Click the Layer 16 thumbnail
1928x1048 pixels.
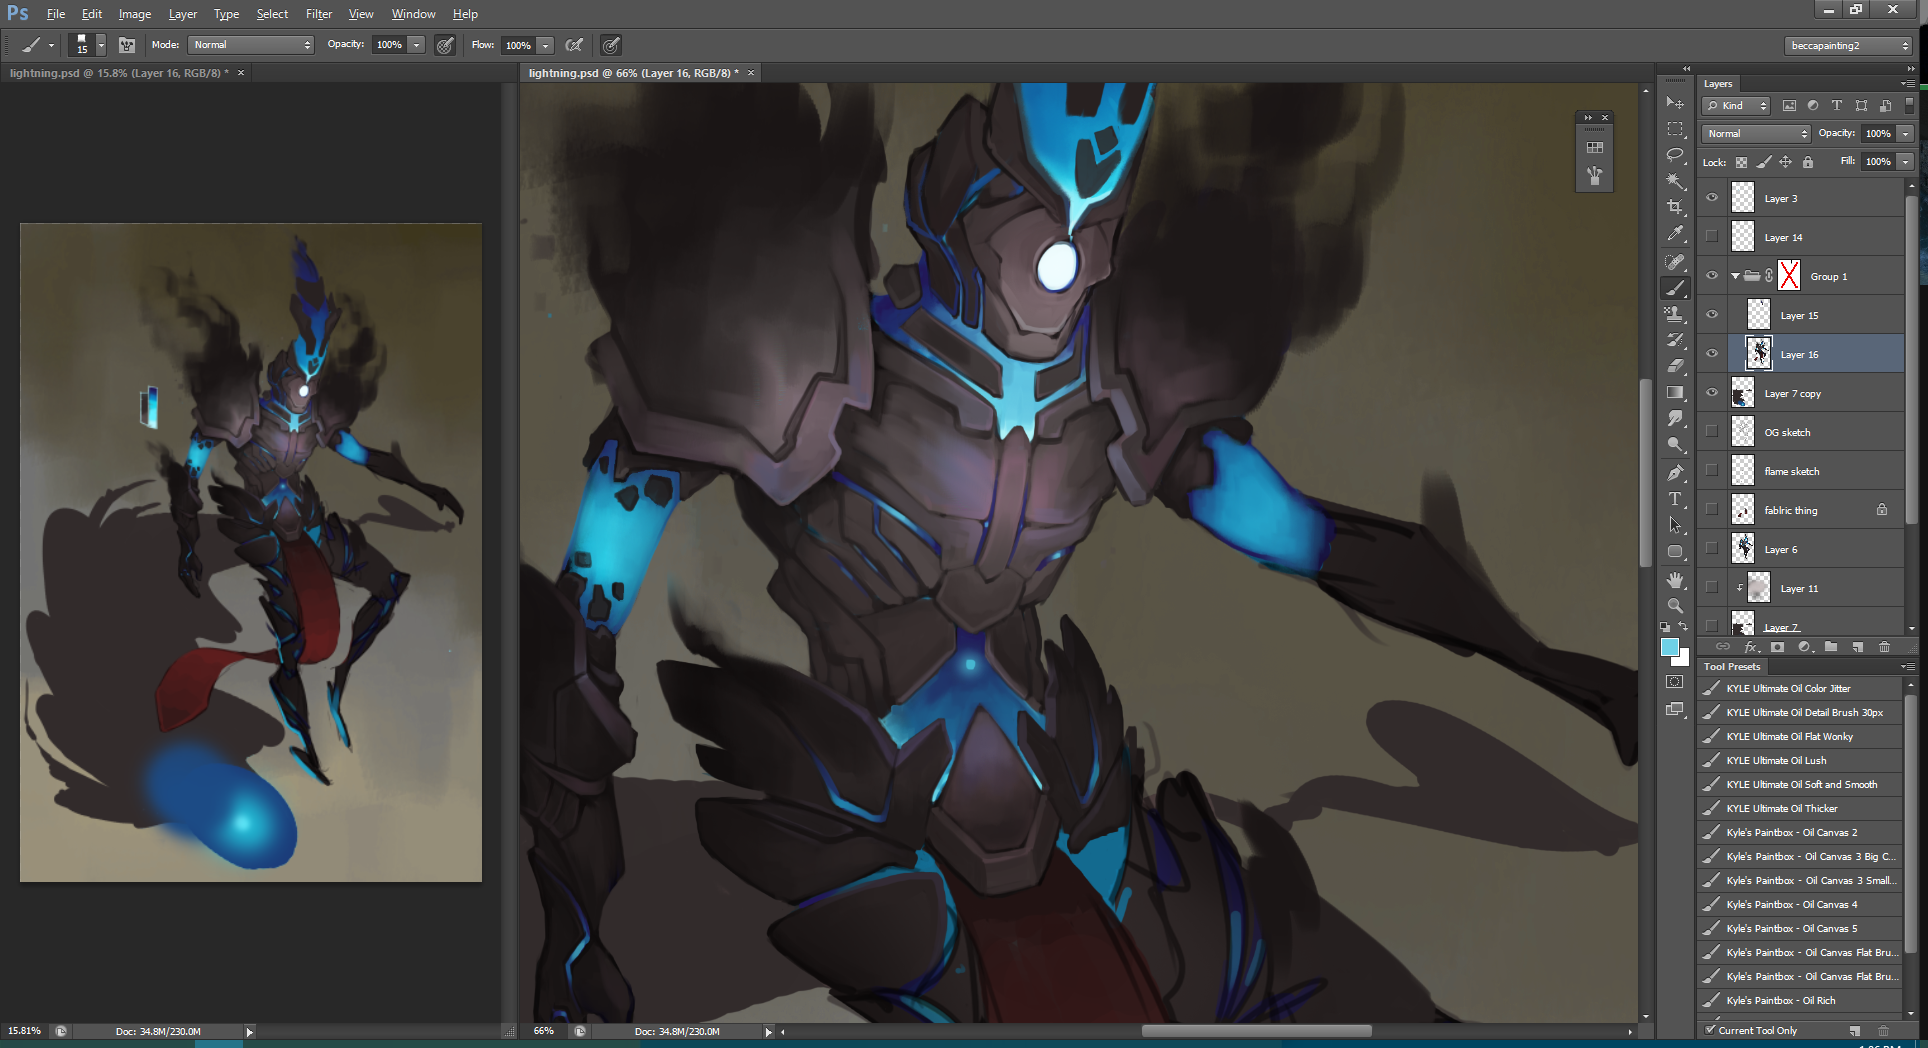click(1759, 354)
